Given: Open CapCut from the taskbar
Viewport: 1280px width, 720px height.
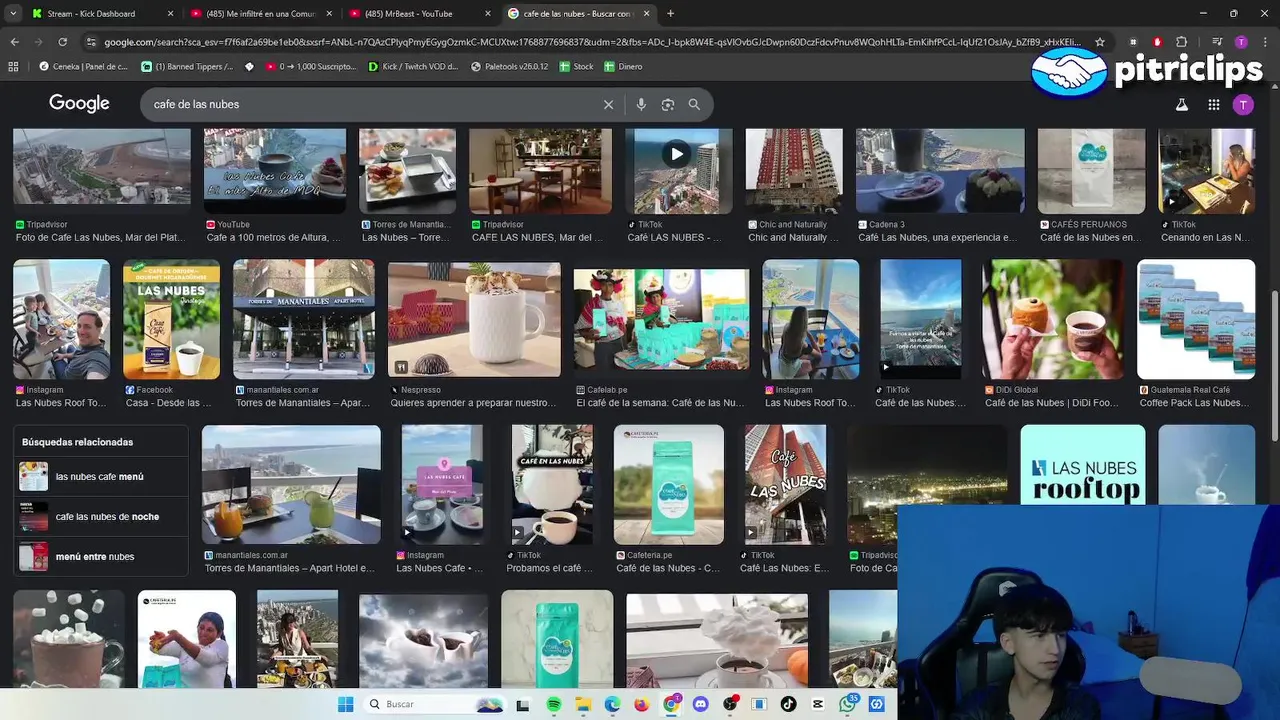Looking at the screenshot, I should click(x=818, y=704).
